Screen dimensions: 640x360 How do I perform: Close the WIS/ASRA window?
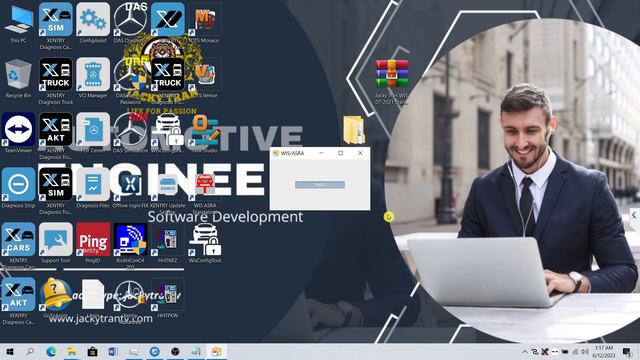tap(360, 153)
